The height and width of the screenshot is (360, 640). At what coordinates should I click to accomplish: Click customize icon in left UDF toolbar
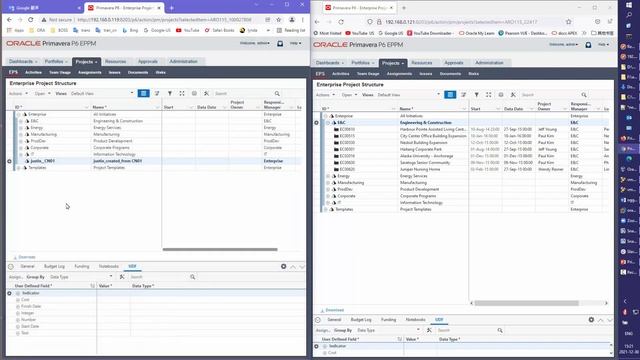tap(122, 277)
